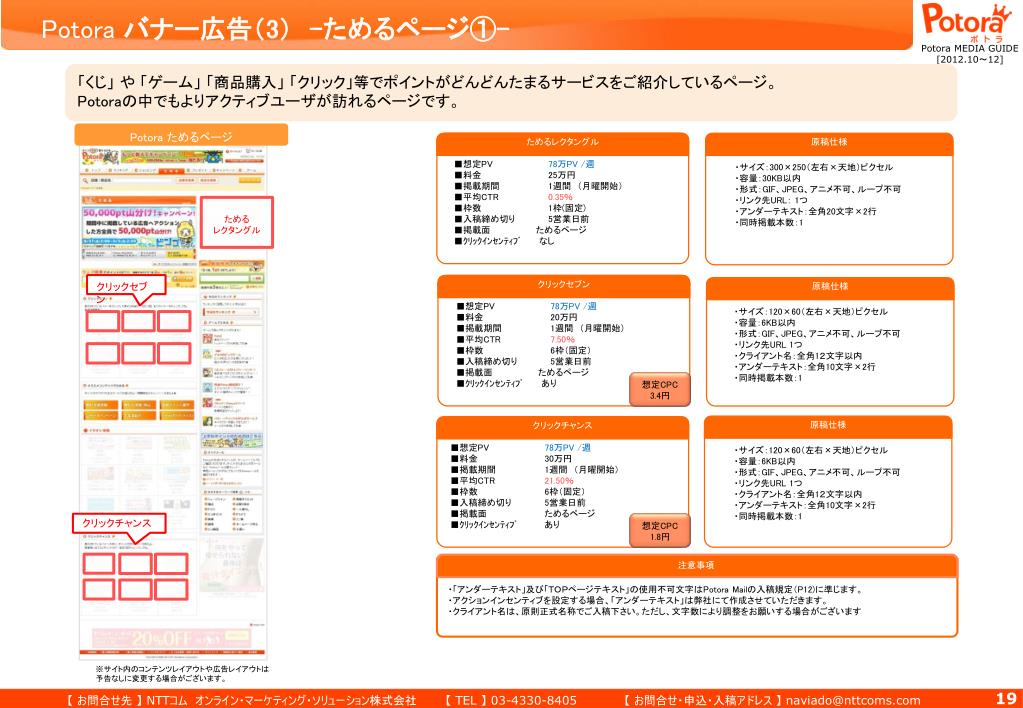Select the "30万円" price value
Image resolution: width=1023 pixels, height=708 pixels.
[558, 459]
